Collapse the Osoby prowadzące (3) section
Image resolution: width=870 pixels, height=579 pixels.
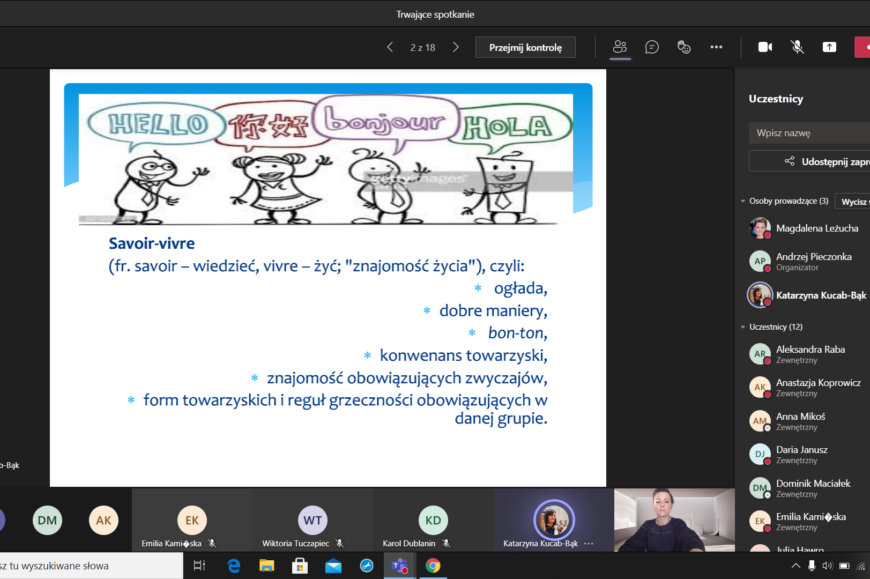[x=743, y=201]
